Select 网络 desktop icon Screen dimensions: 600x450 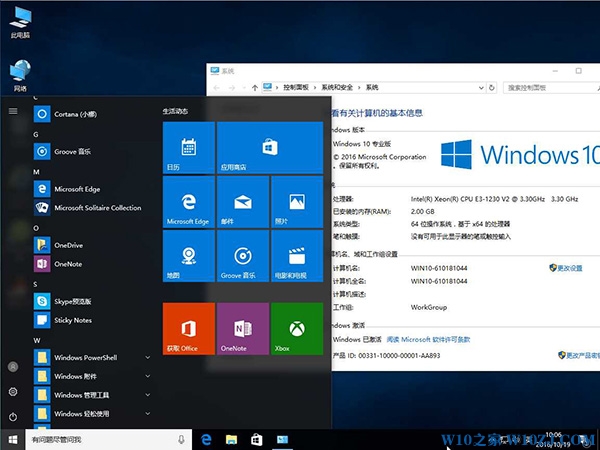point(20,75)
